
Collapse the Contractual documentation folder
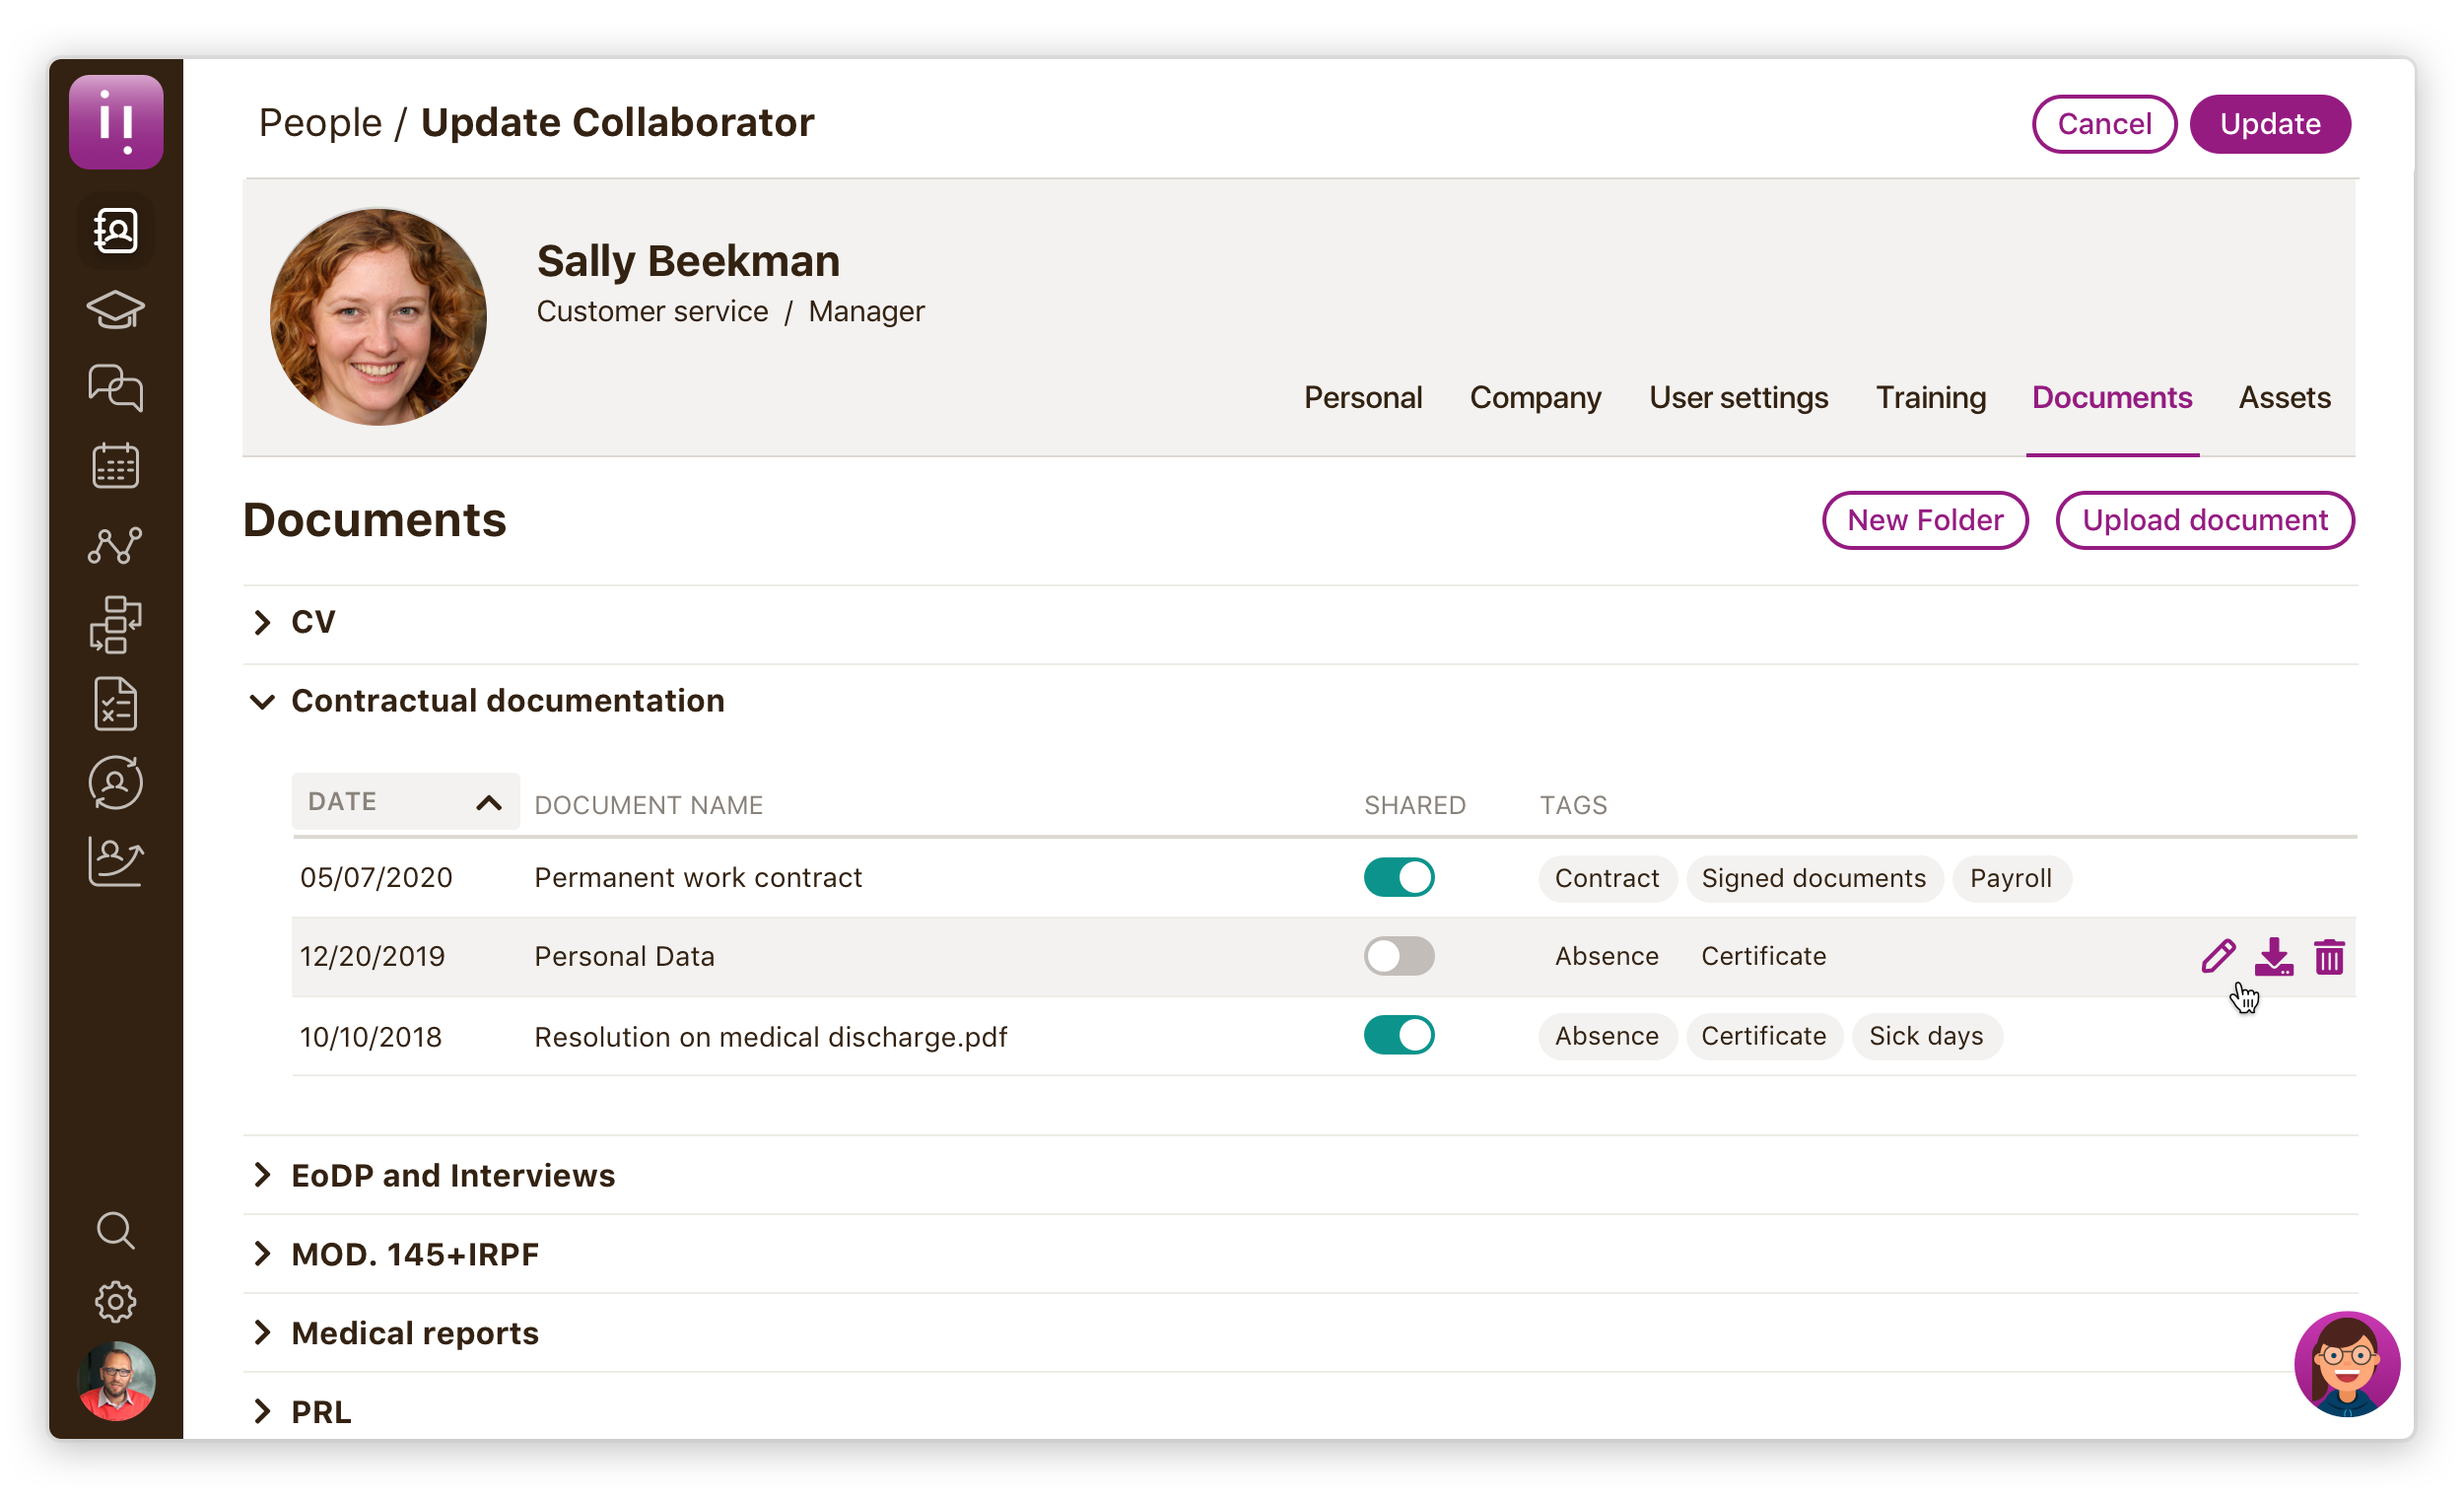pos(263,701)
